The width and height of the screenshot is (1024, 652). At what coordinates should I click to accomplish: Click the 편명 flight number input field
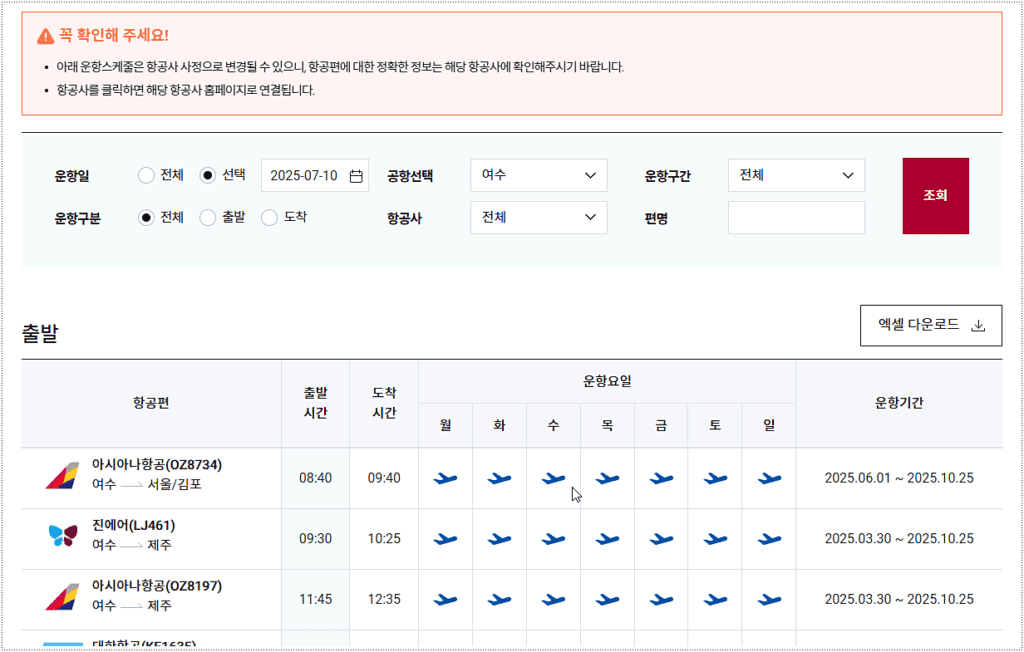[x=796, y=218]
